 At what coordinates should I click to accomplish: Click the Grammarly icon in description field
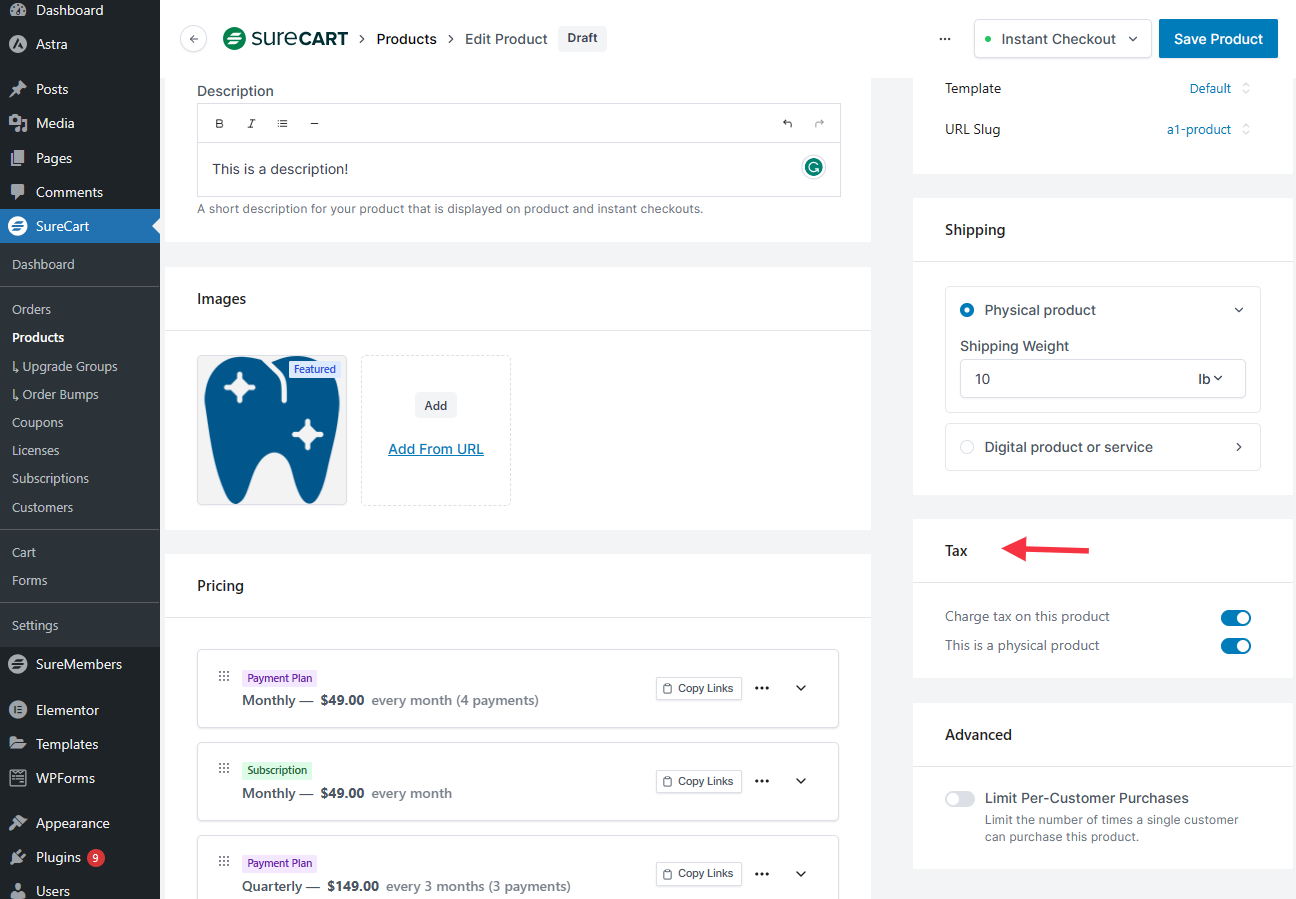(814, 168)
